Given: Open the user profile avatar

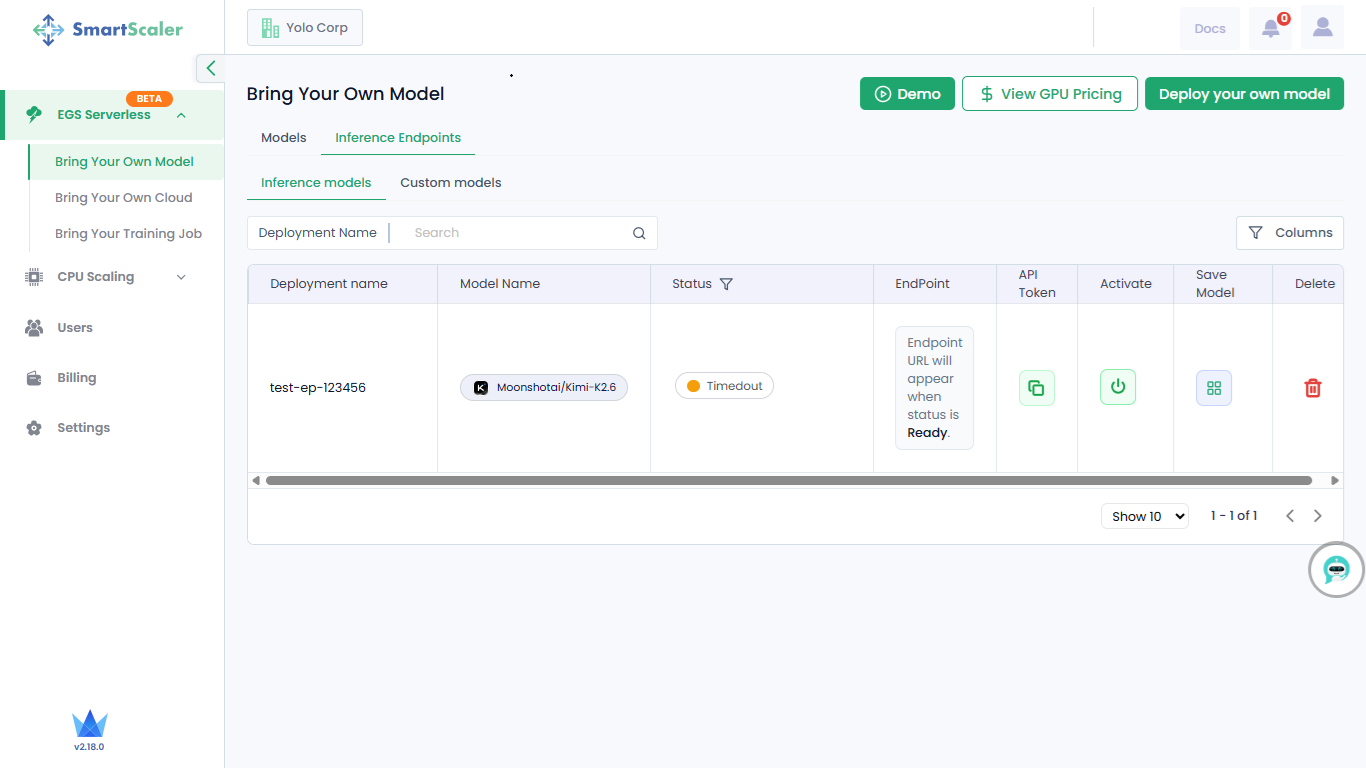Looking at the screenshot, I should (1323, 28).
